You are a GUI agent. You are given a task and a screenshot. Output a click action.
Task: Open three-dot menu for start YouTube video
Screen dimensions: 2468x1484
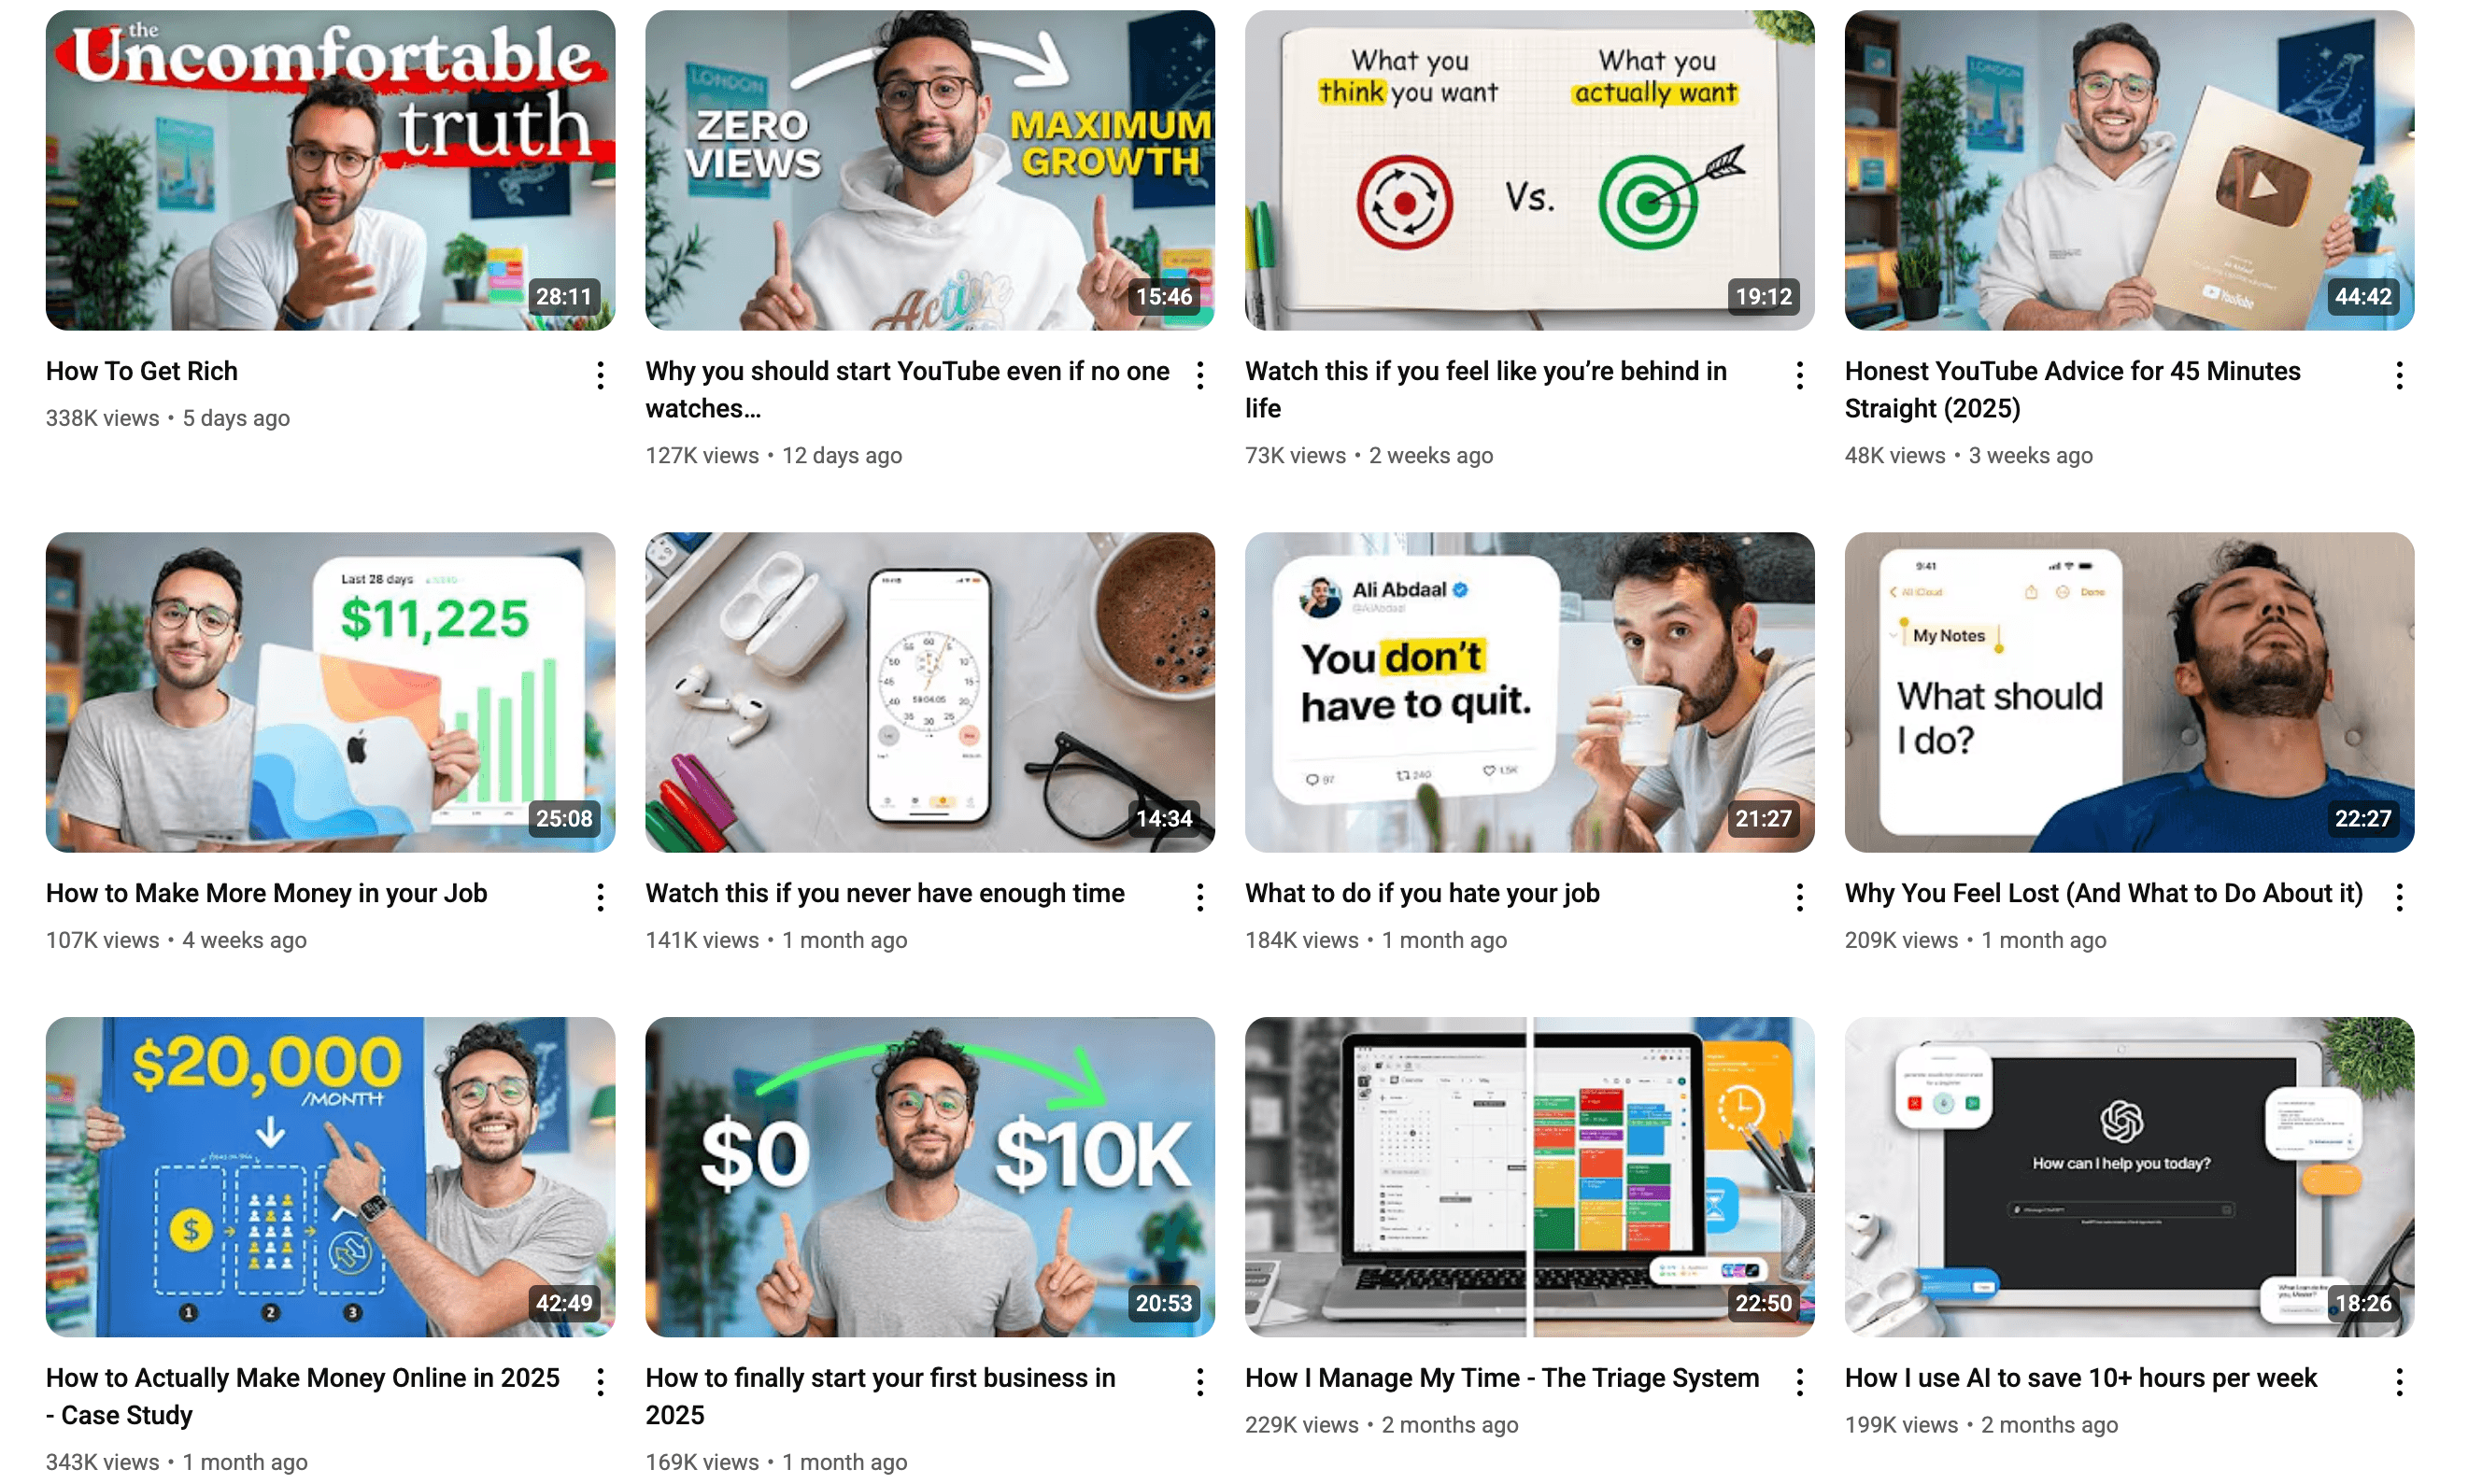pyautogui.click(x=1200, y=375)
